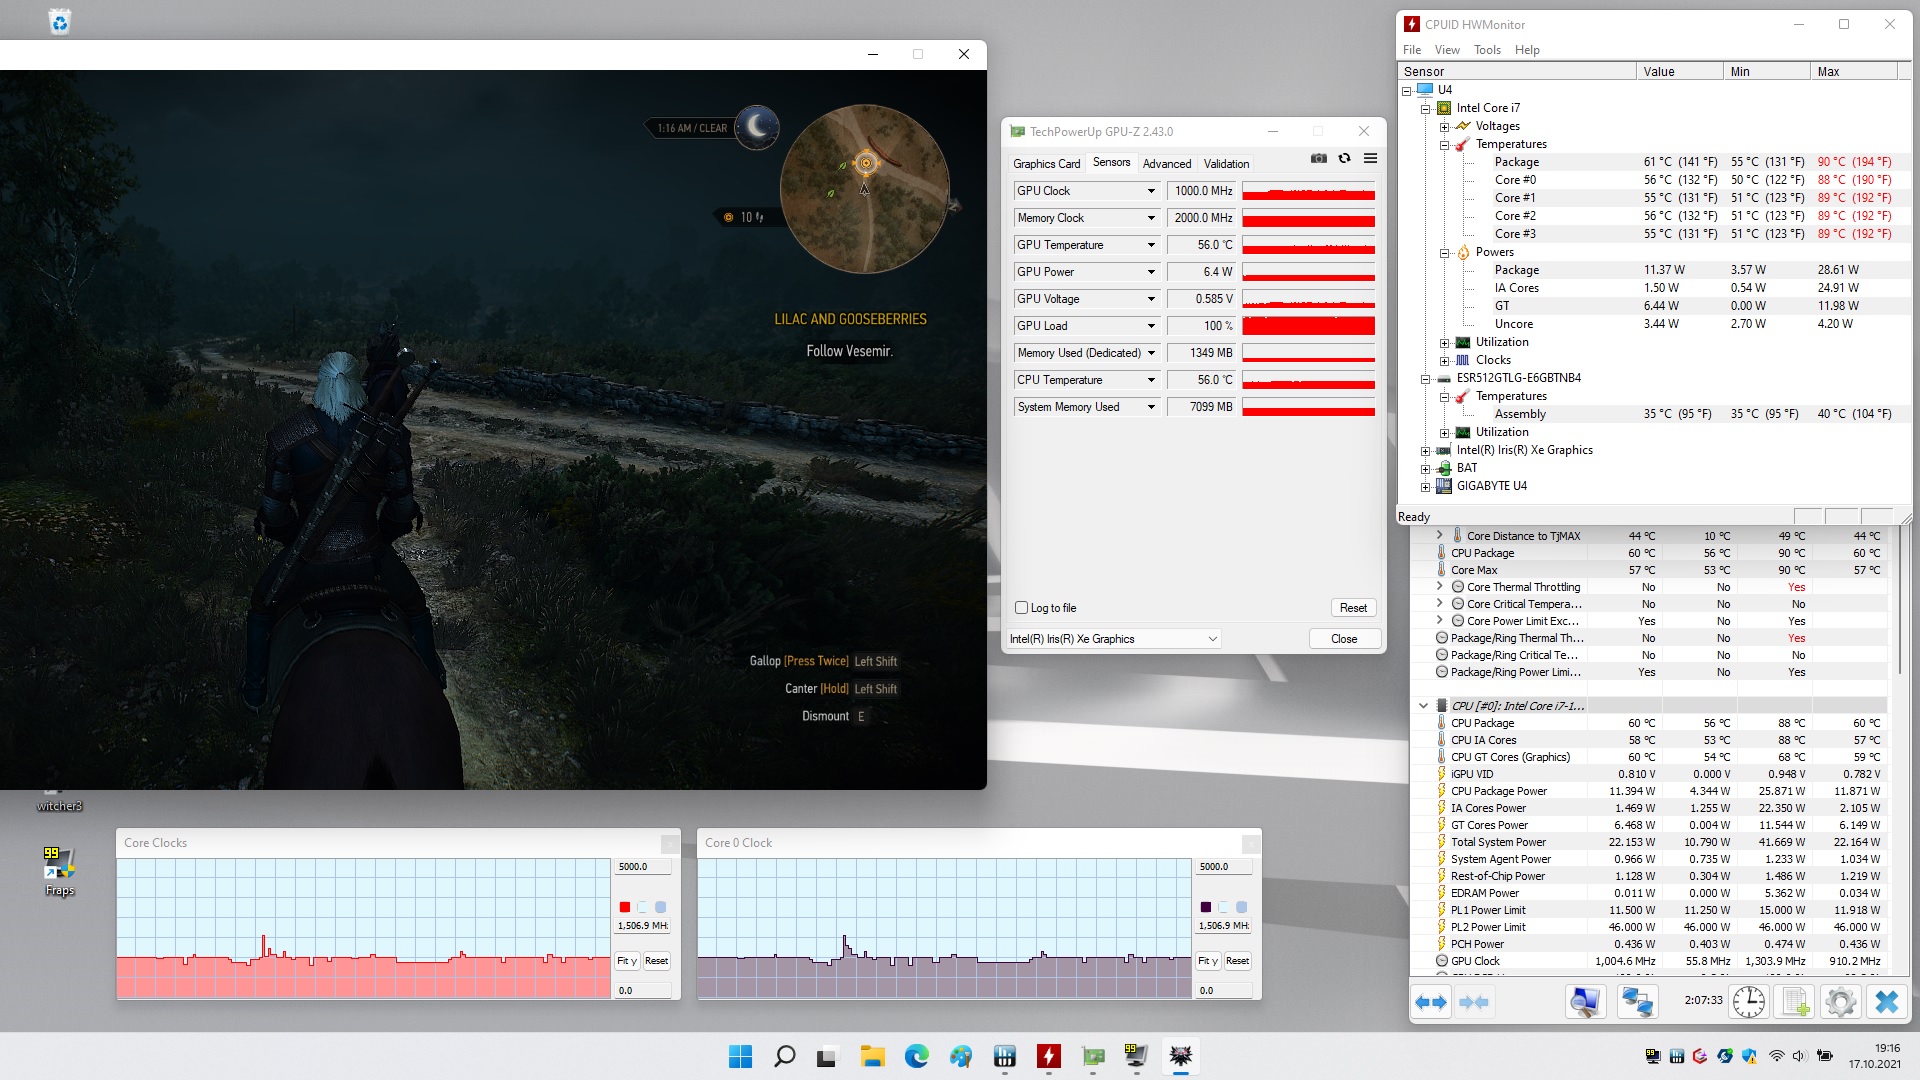Open the GPU Temperature sensor dropdown
Screen dimensions: 1920x1080
click(1151, 245)
